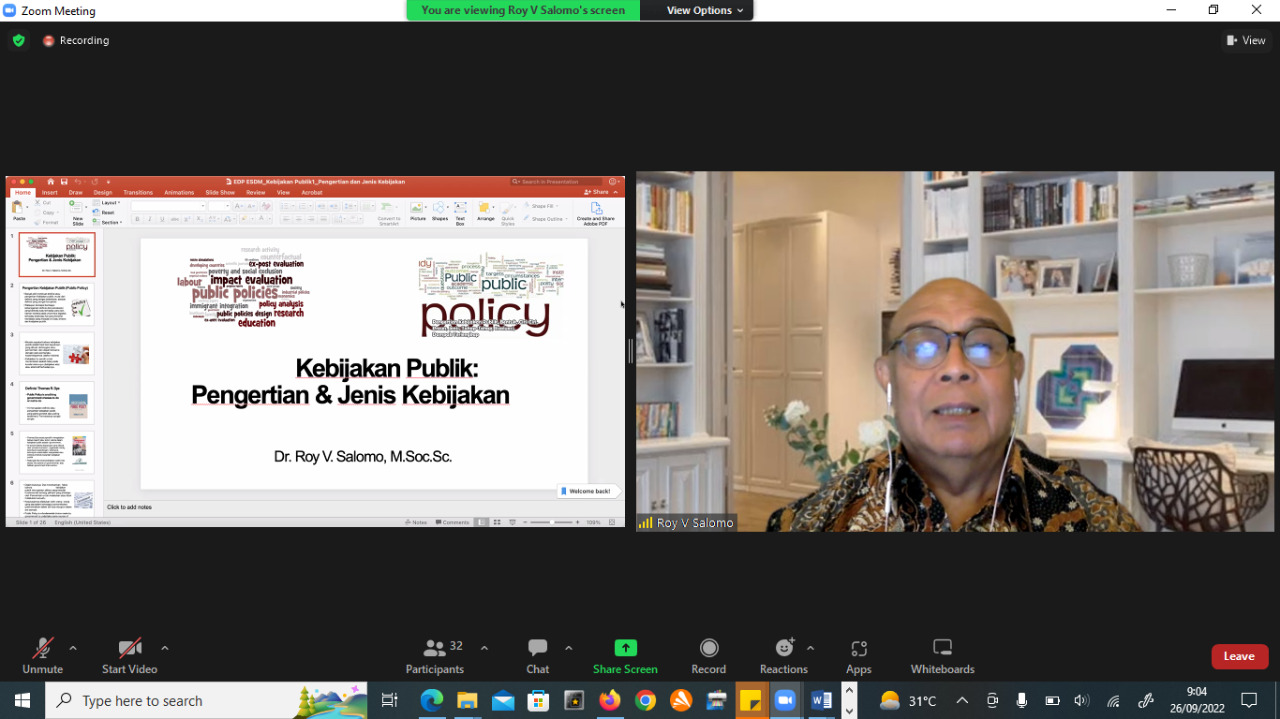
Task: Click the green Share Screen button
Action: click(625, 656)
